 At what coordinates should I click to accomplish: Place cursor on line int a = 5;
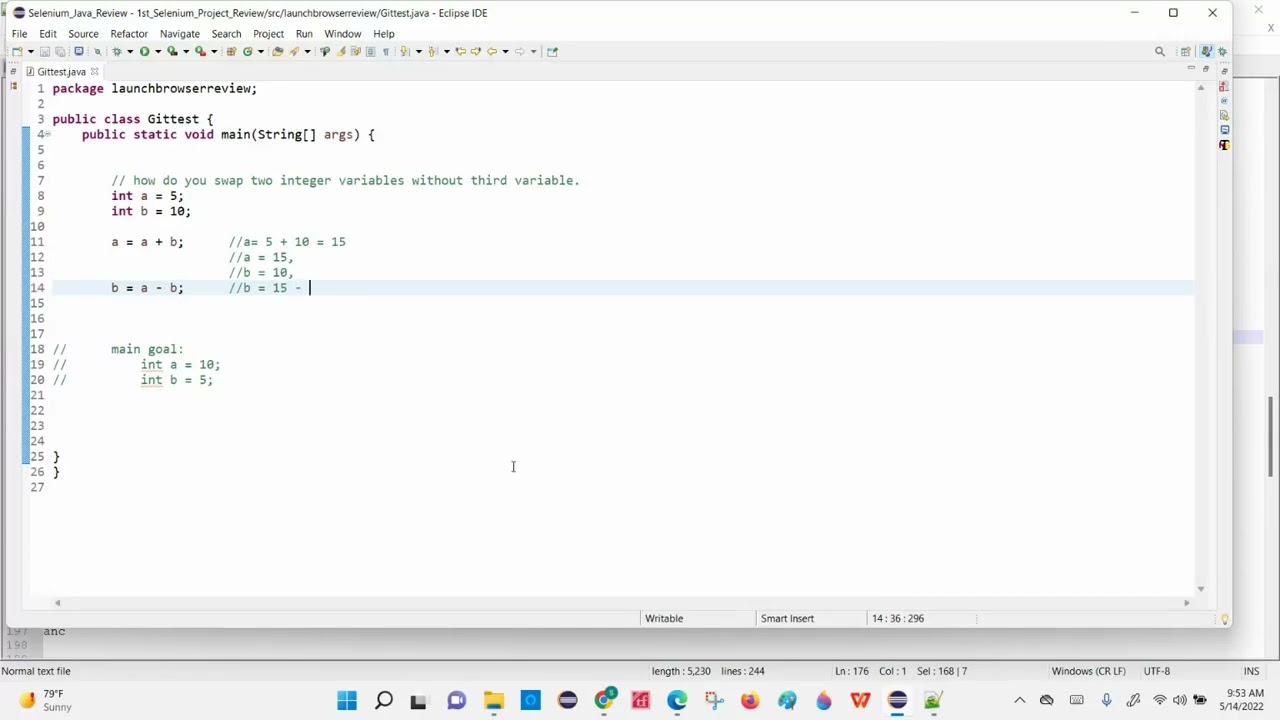[x=147, y=196]
